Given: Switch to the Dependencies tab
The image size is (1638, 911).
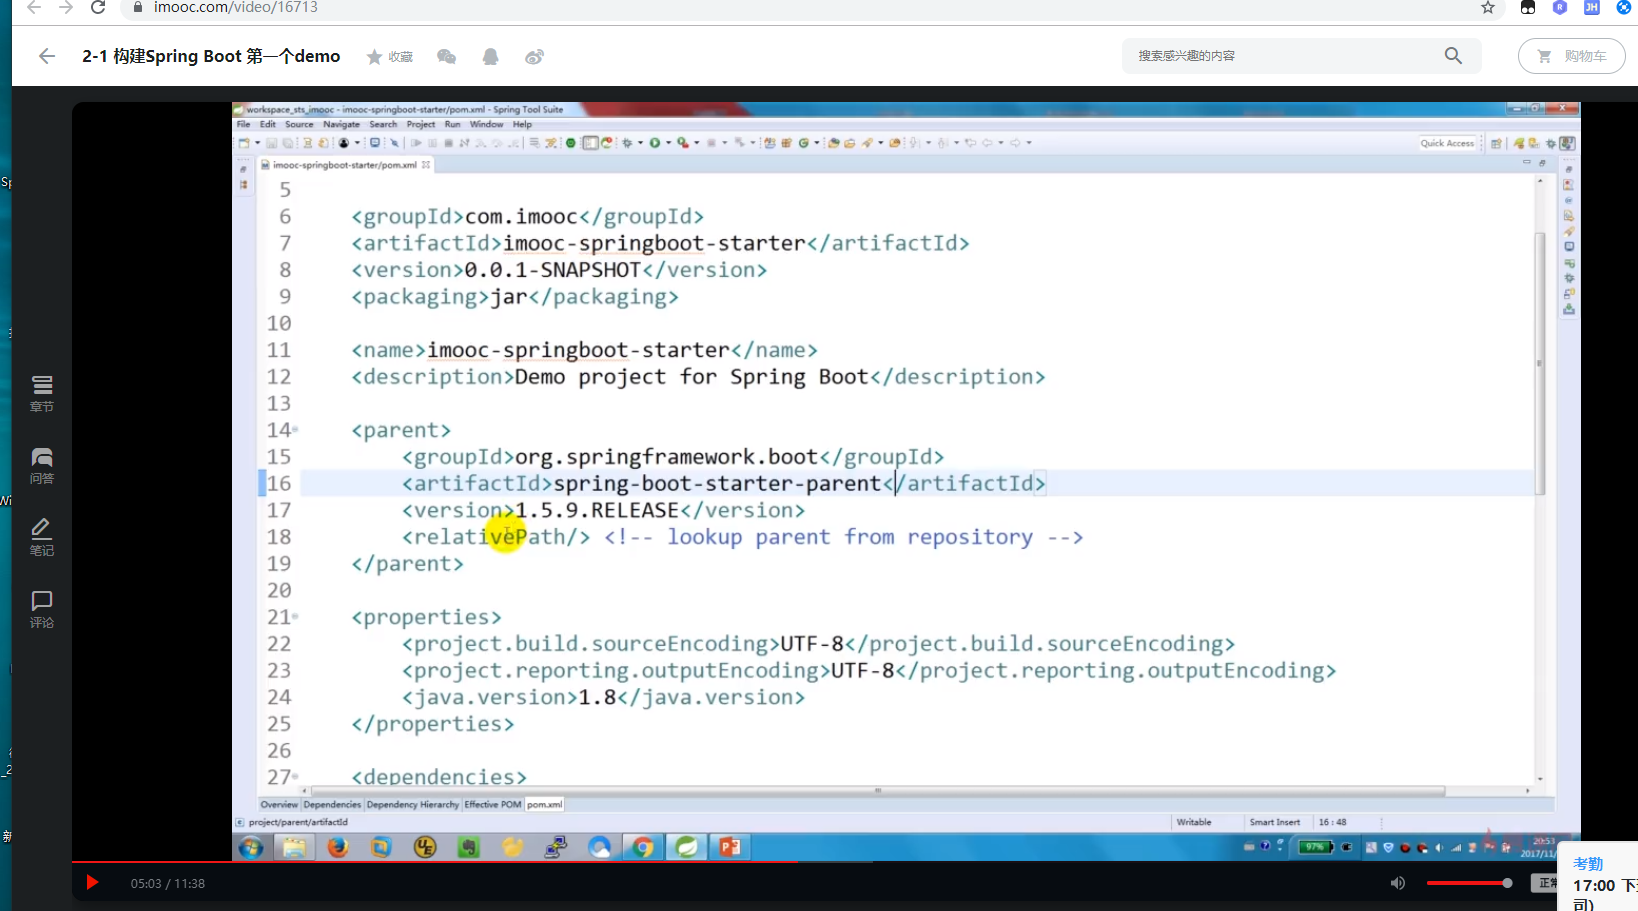Looking at the screenshot, I should (332, 804).
